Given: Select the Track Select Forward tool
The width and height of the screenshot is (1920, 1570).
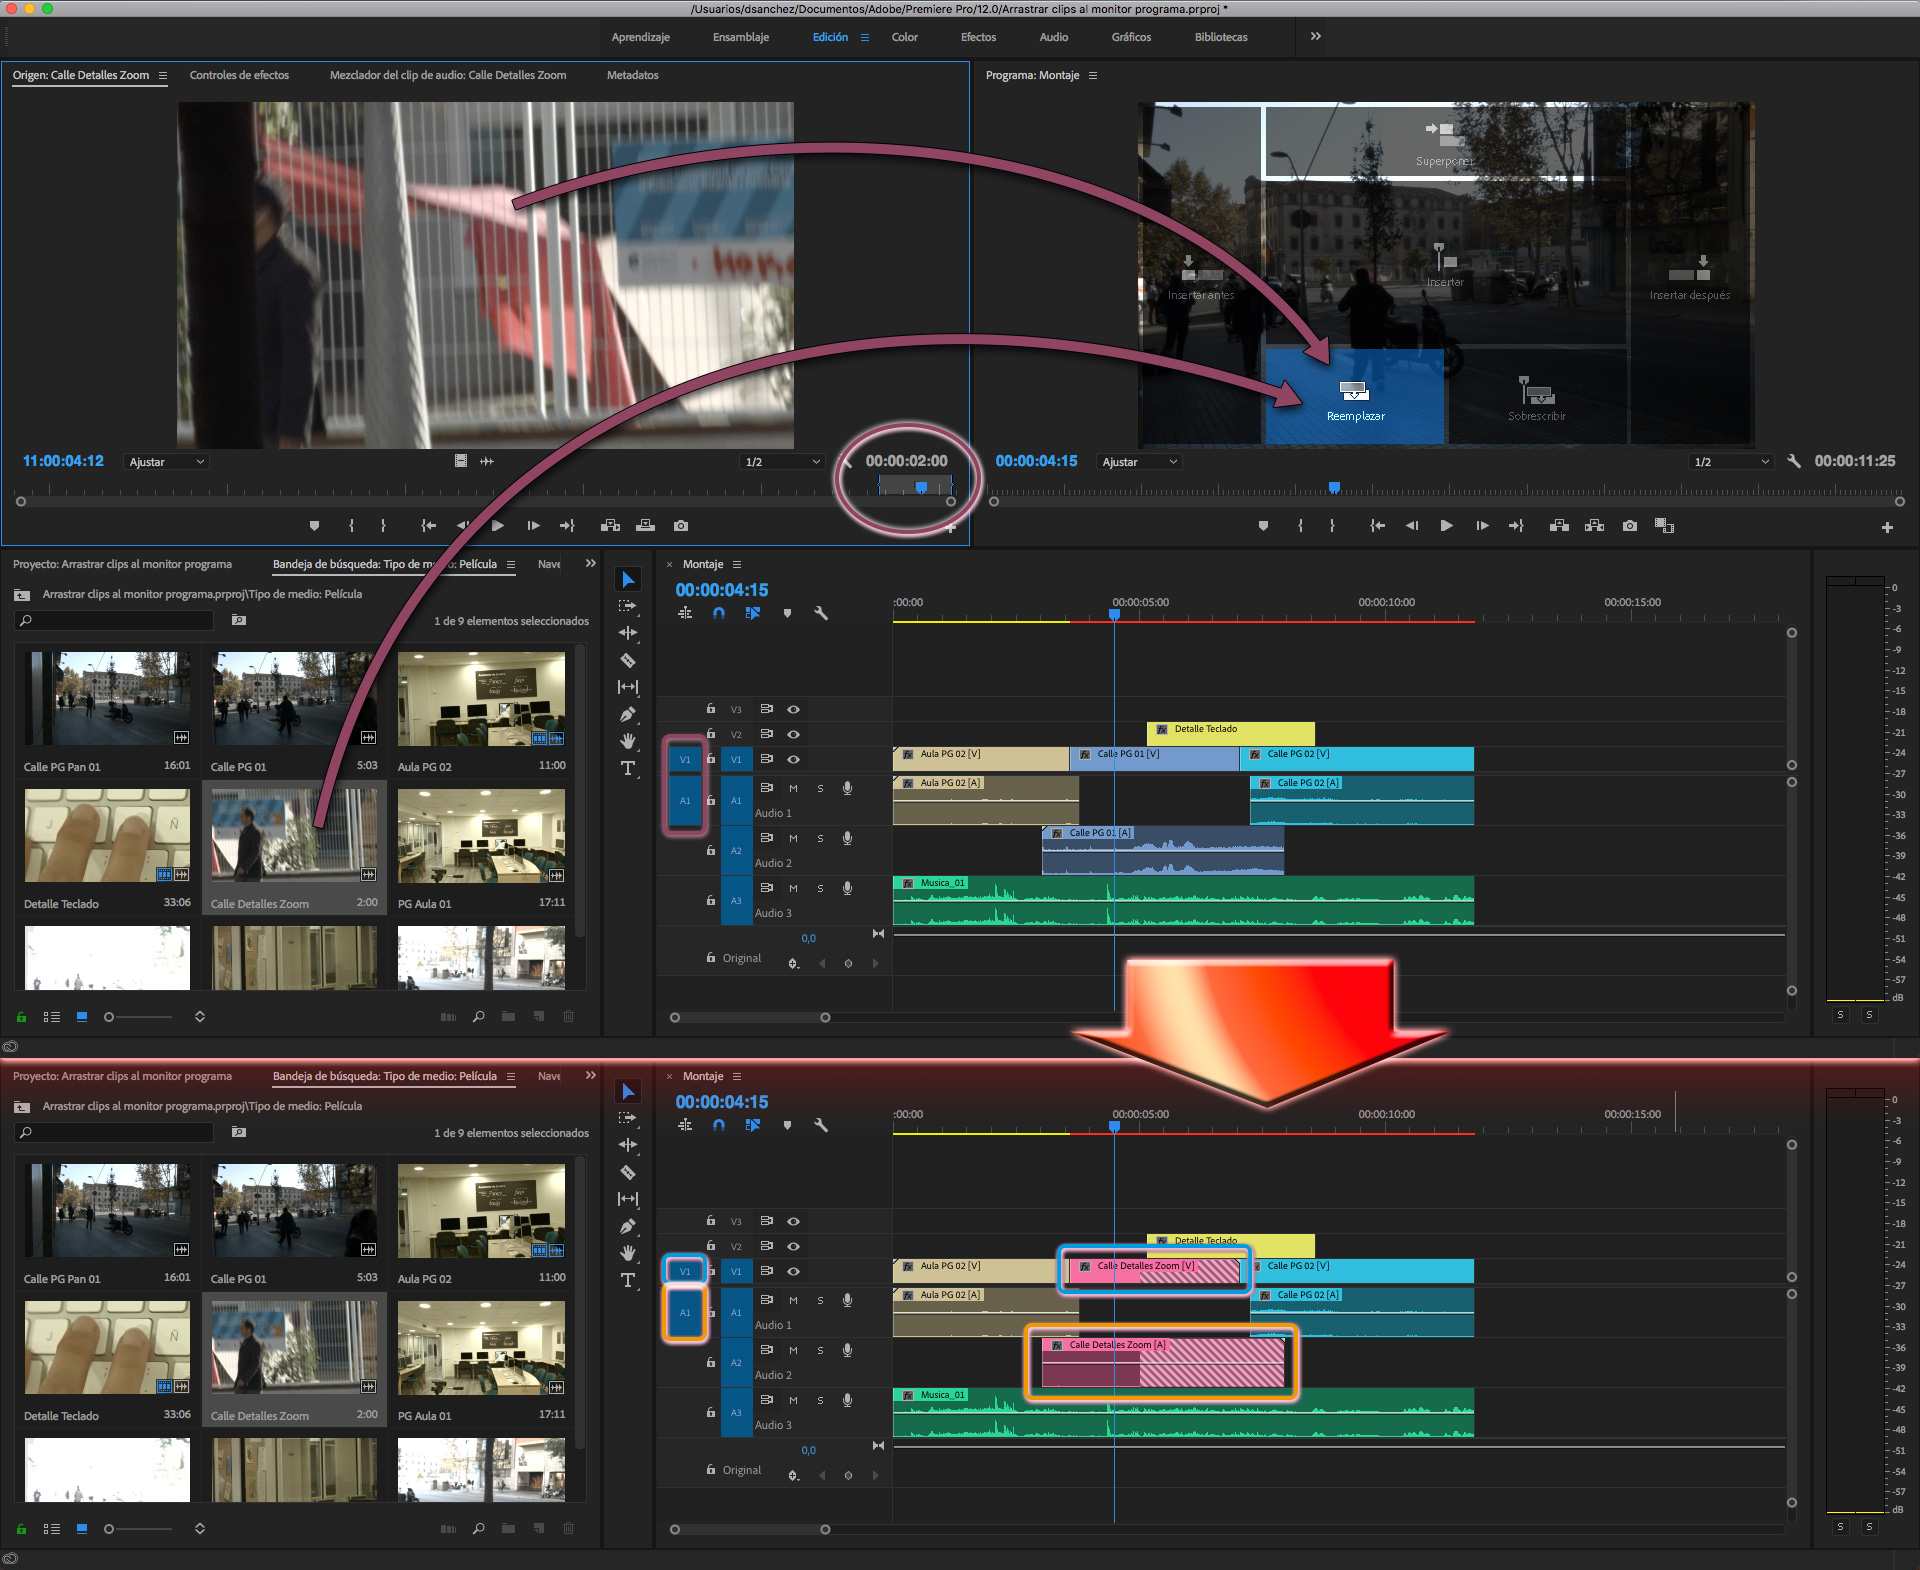Looking at the screenshot, I should point(628,606).
